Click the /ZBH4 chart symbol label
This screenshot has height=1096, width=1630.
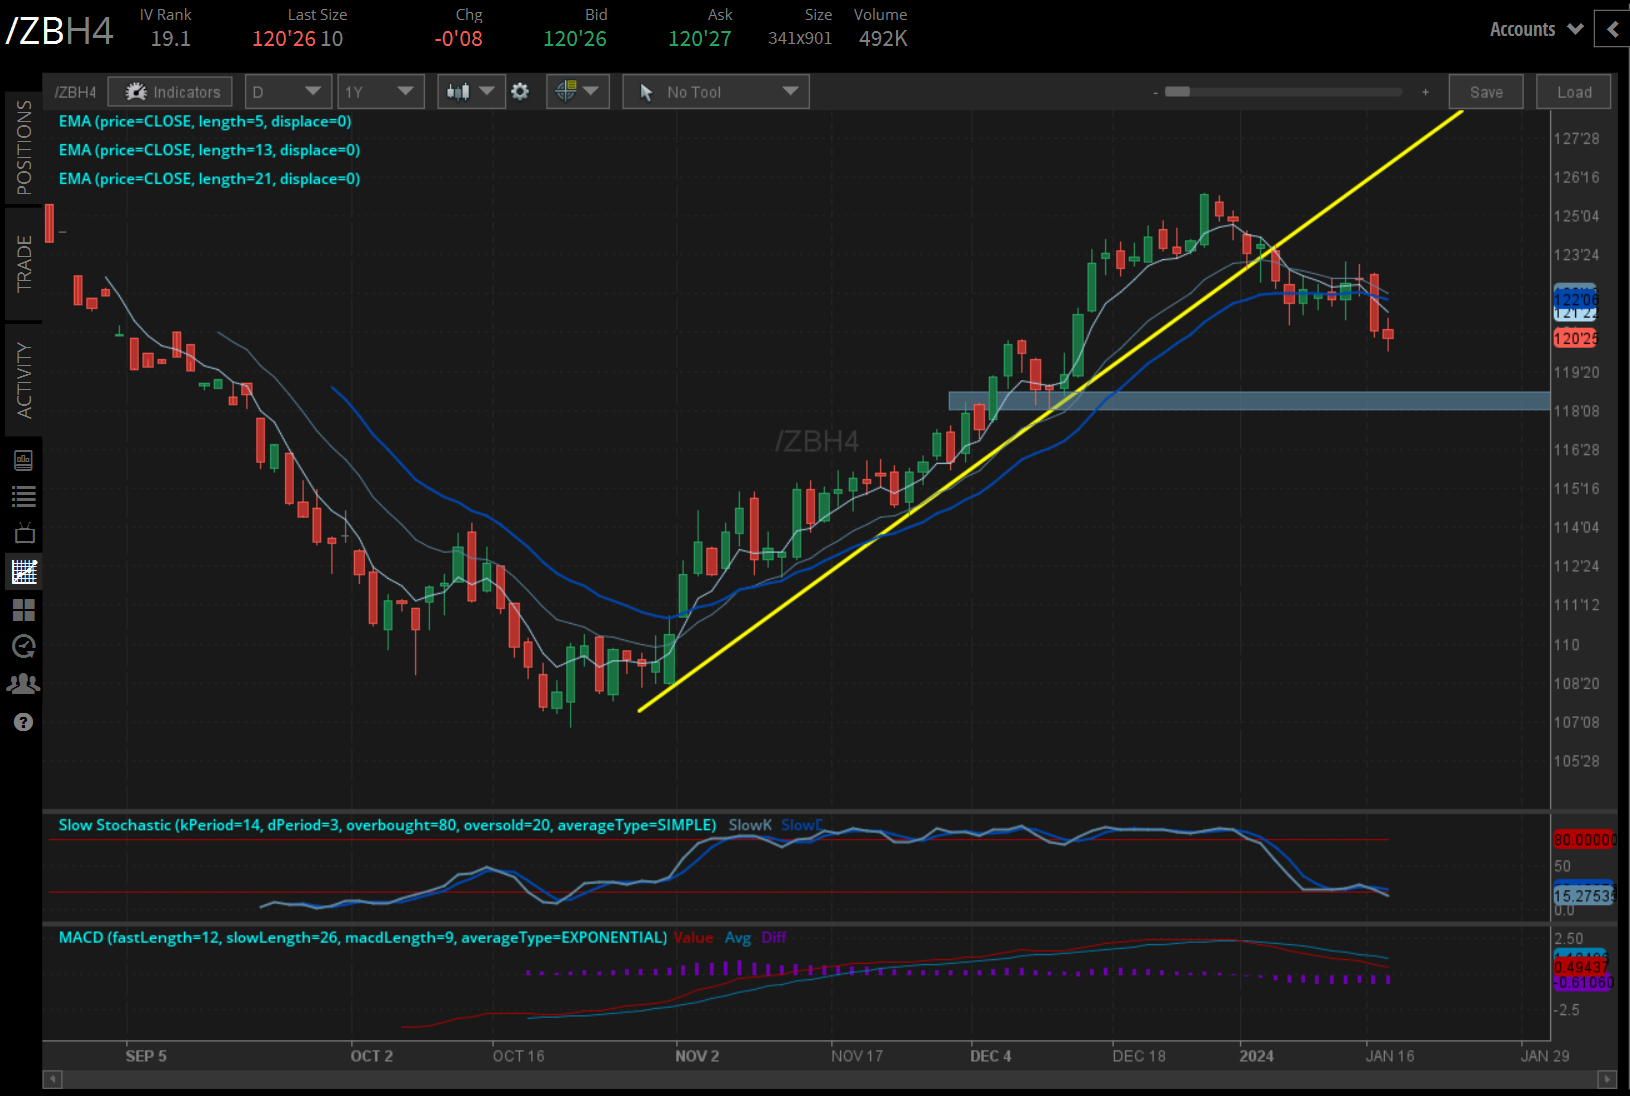coord(75,92)
